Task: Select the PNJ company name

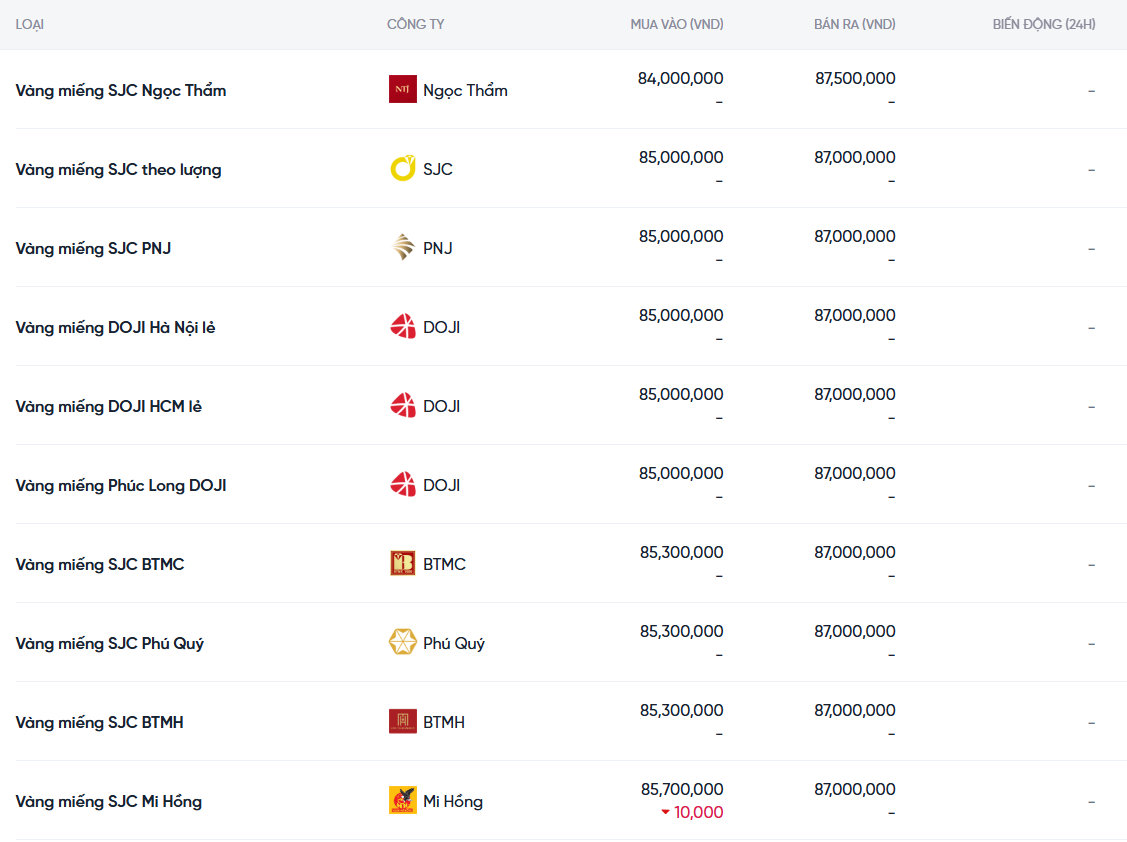Action: click(x=438, y=249)
